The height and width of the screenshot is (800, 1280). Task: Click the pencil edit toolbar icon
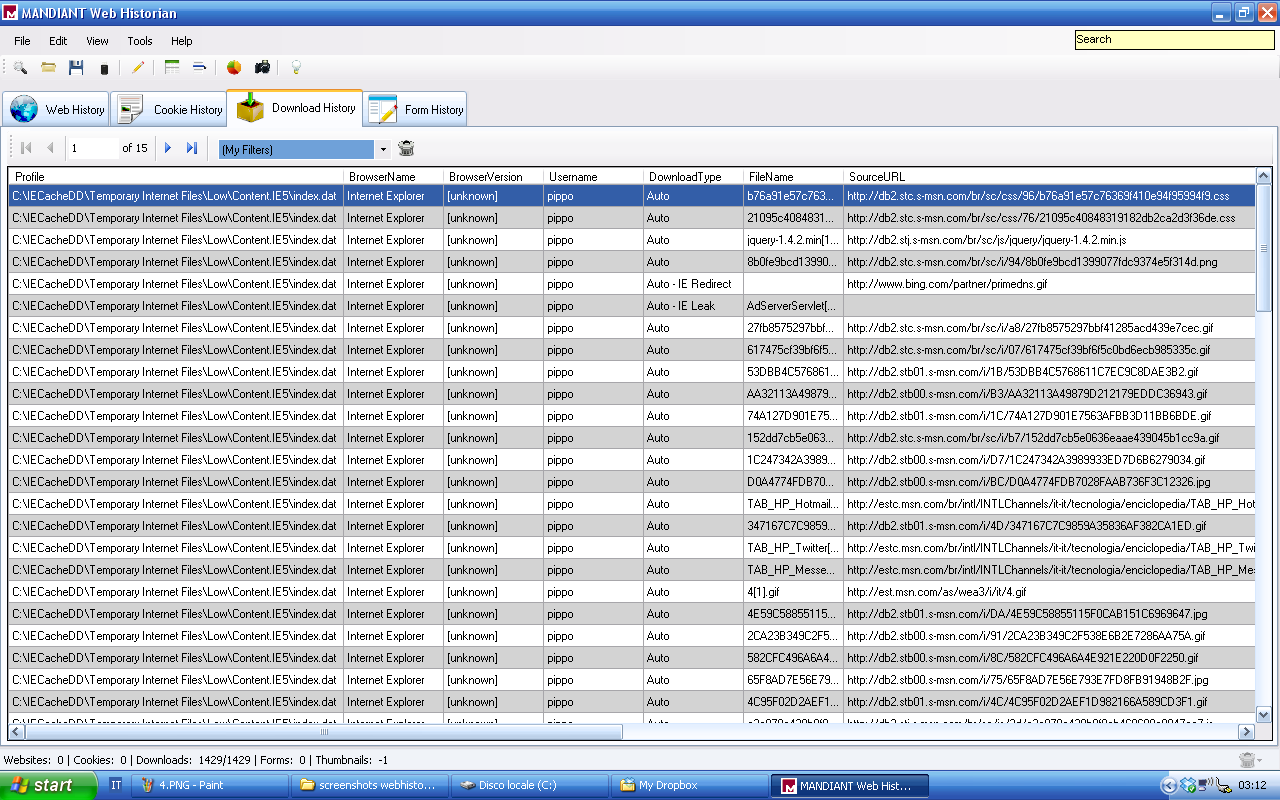[x=138, y=68]
